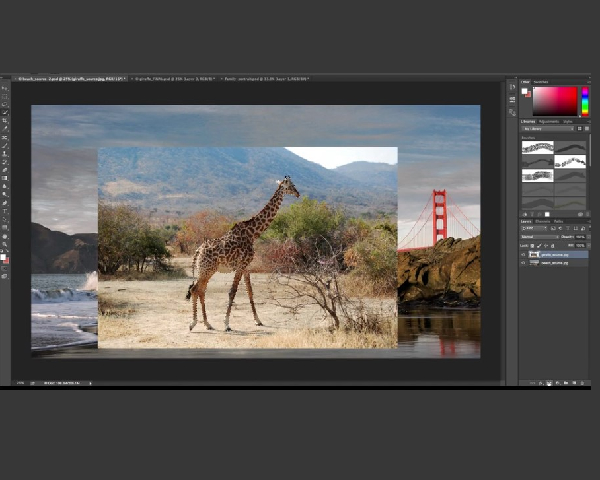Select the first brush thumbnail in Libraries

537,147
